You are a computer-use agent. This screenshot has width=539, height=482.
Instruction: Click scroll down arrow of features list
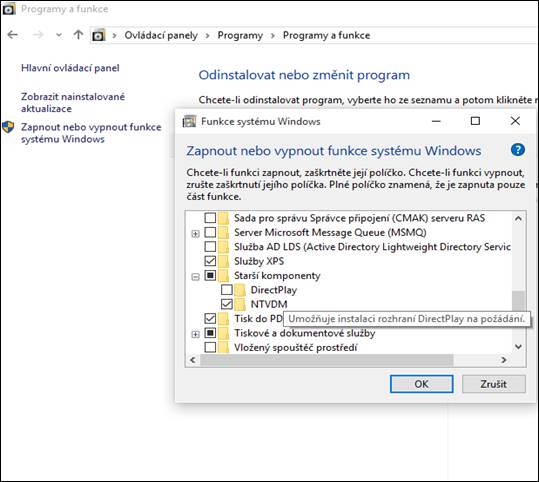coord(518,347)
